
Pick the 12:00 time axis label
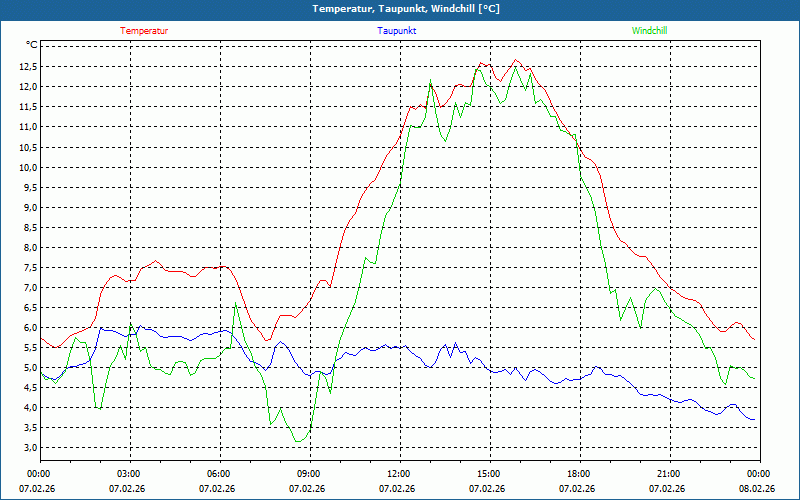coord(399,474)
